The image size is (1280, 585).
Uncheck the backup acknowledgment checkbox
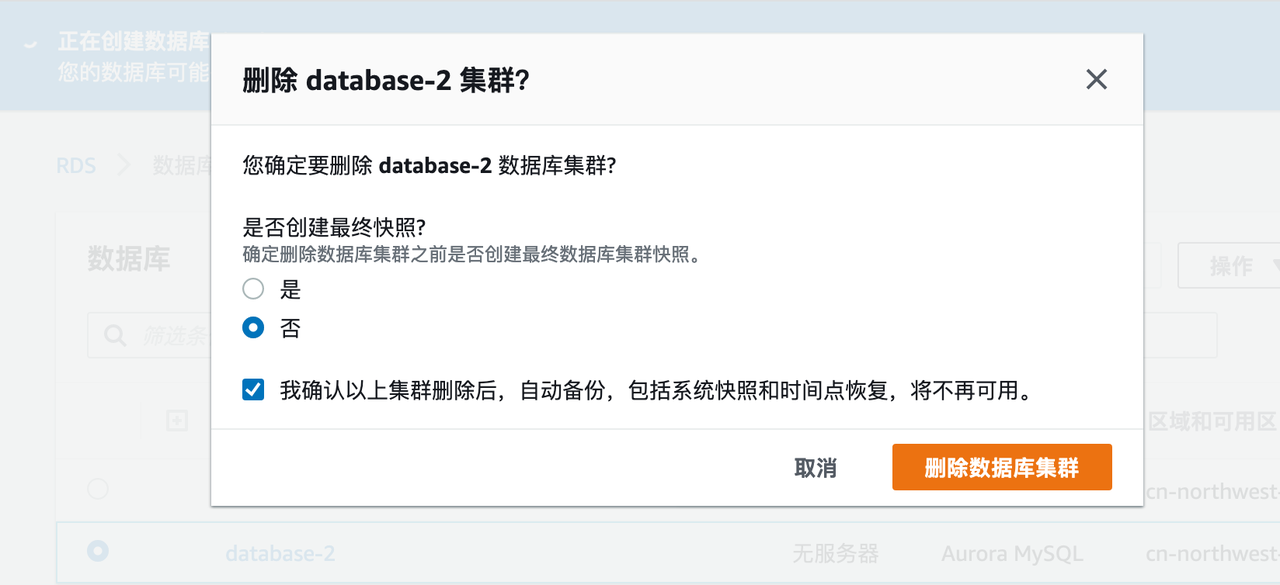[252, 390]
